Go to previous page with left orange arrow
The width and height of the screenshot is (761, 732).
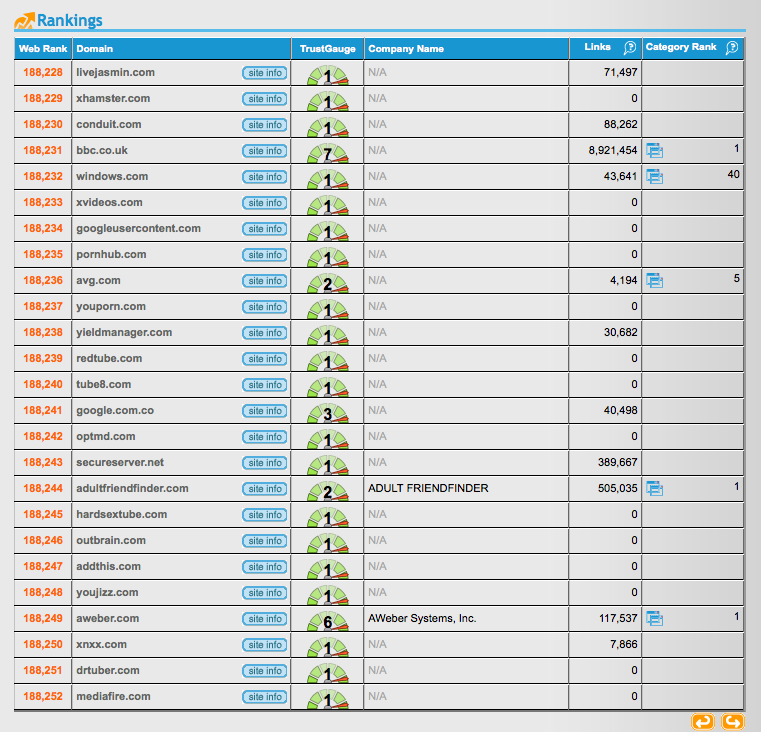703,722
